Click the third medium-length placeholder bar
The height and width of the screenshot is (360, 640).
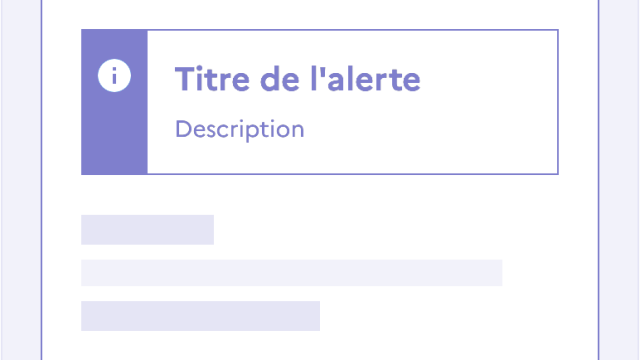200,316
